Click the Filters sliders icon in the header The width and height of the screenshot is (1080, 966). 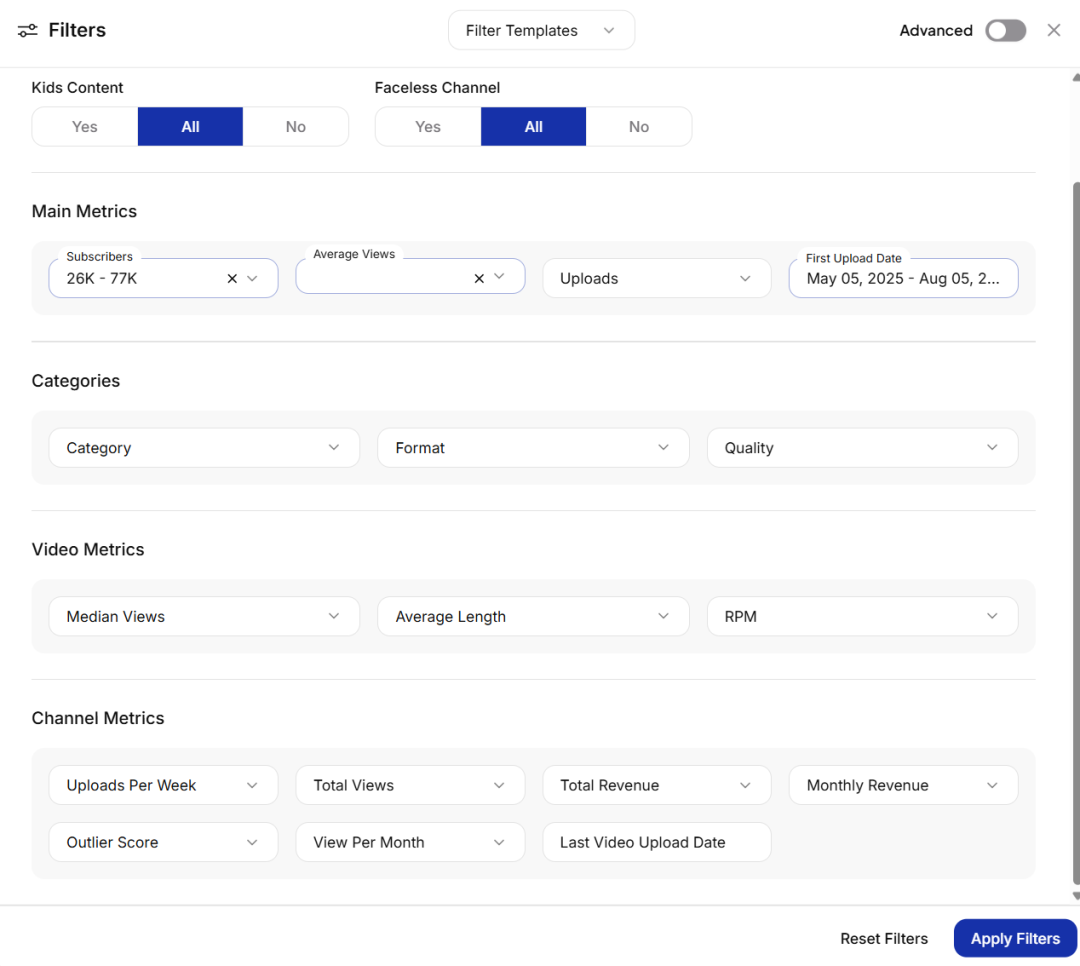[27, 31]
